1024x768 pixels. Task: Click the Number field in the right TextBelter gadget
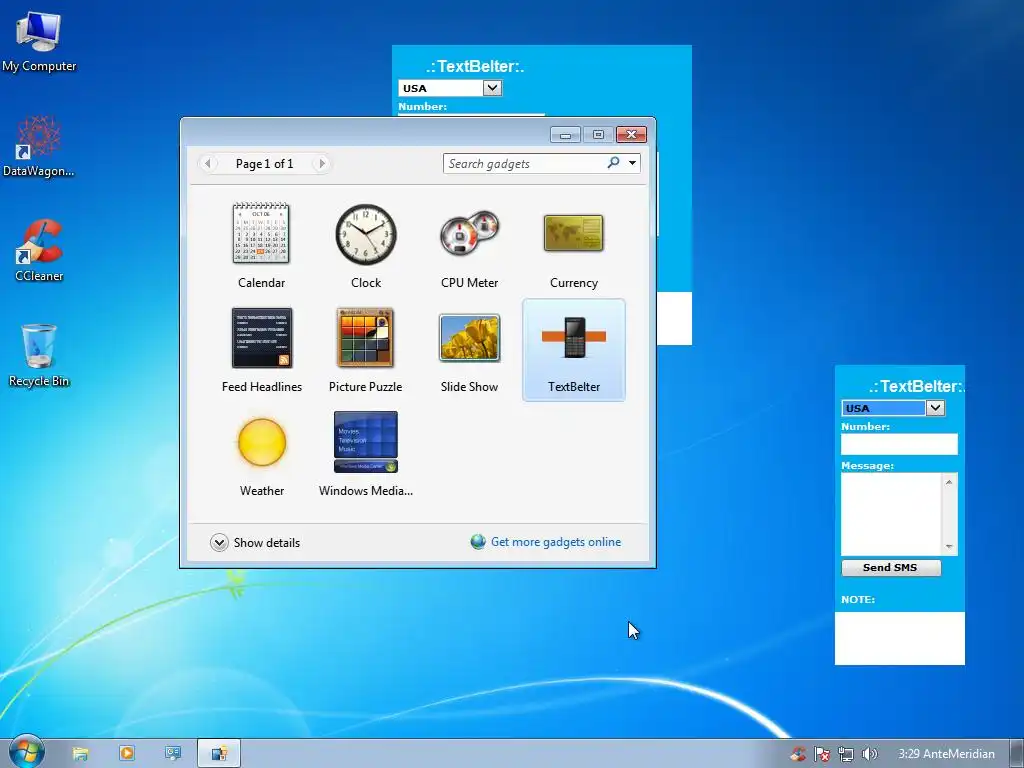[899, 444]
